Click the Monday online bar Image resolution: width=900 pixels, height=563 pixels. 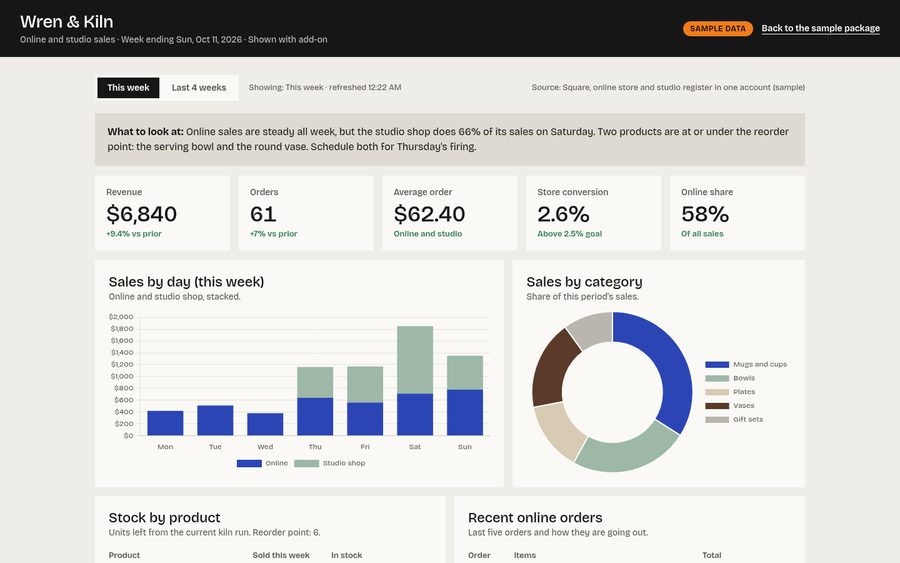coord(165,423)
